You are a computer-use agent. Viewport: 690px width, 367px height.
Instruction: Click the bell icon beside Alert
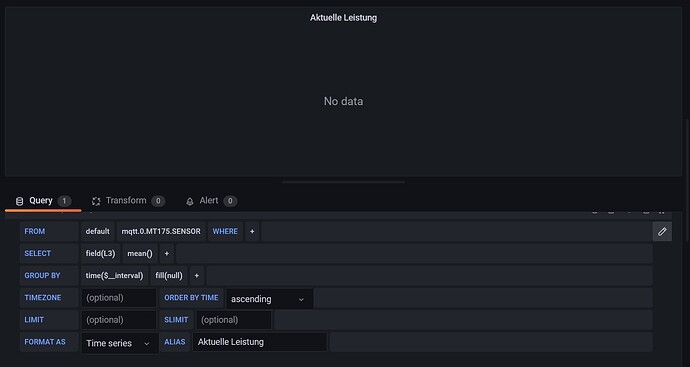pyautogui.click(x=190, y=202)
